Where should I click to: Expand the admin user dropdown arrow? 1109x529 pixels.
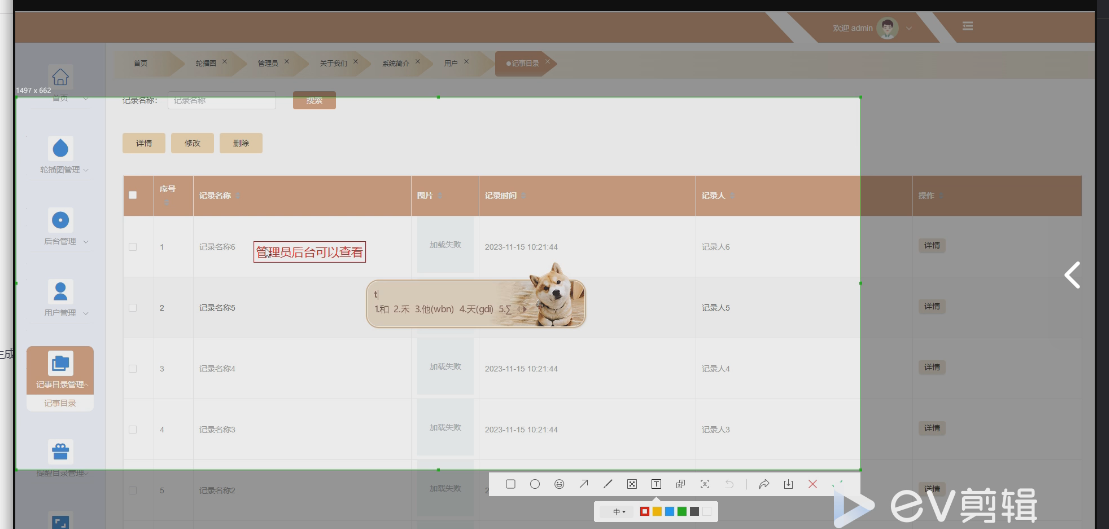point(909,28)
